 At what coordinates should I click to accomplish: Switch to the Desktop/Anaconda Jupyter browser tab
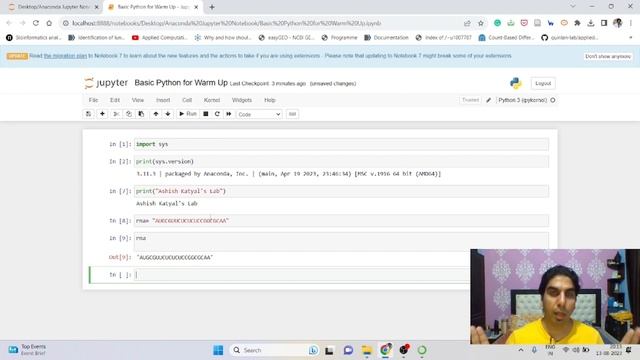[53, 7]
